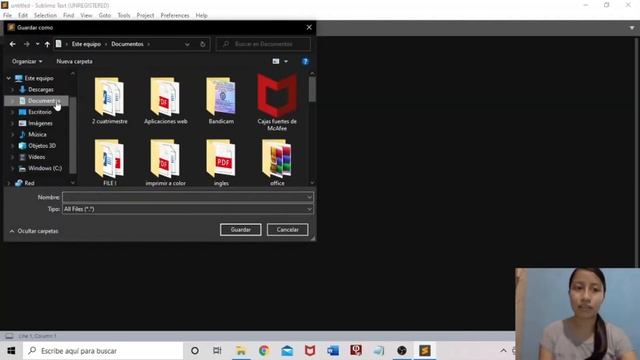Create a Nueva carpeta
This screenshot has width=640, height=360.
[74, 61]
